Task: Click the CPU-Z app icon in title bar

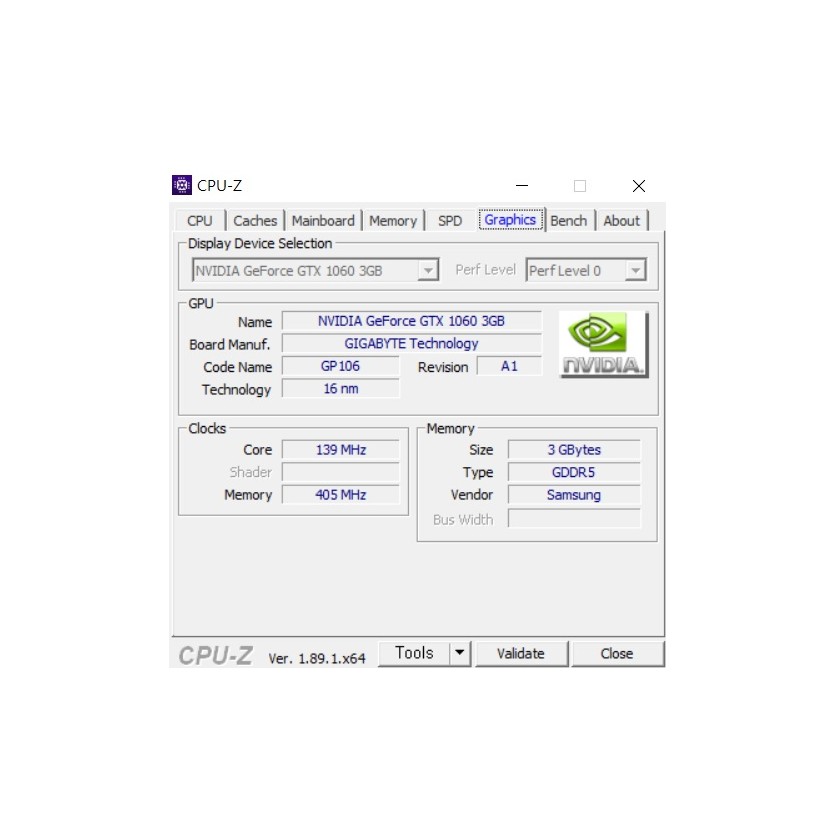Action: point(182,185)
